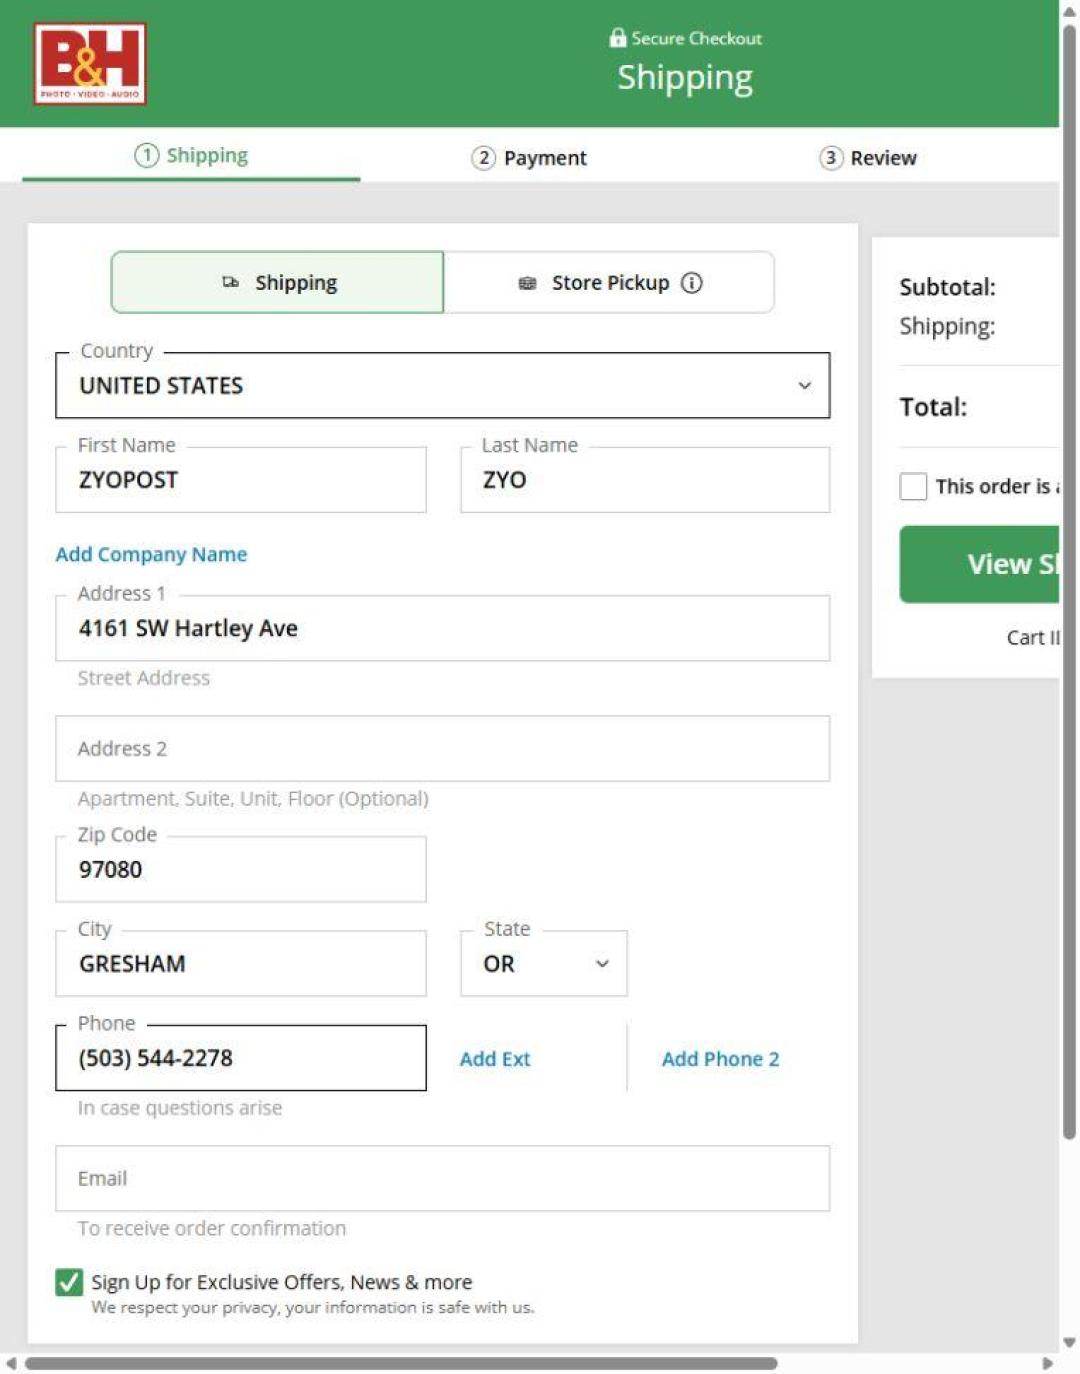Click the B&H Photo Video Audio logo
The width and height of the screenshot is (1080, 1374).
[90, 64]
